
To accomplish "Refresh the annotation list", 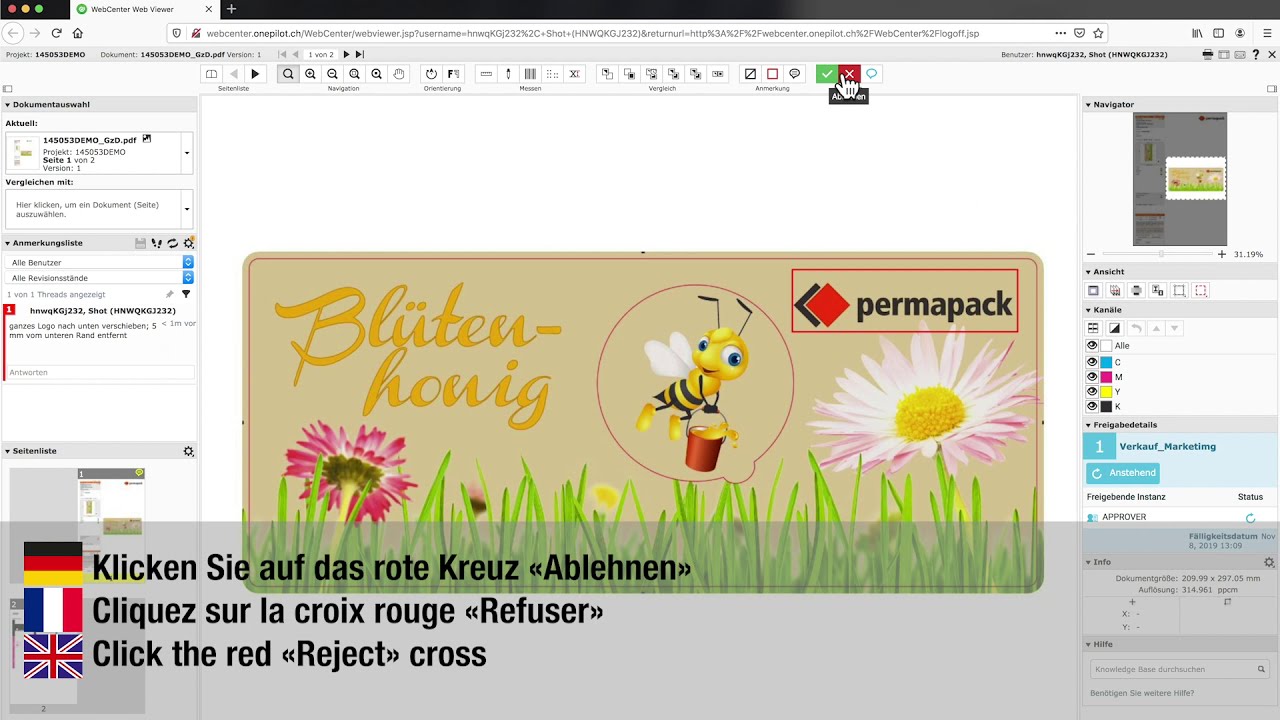I will (172, 243).
